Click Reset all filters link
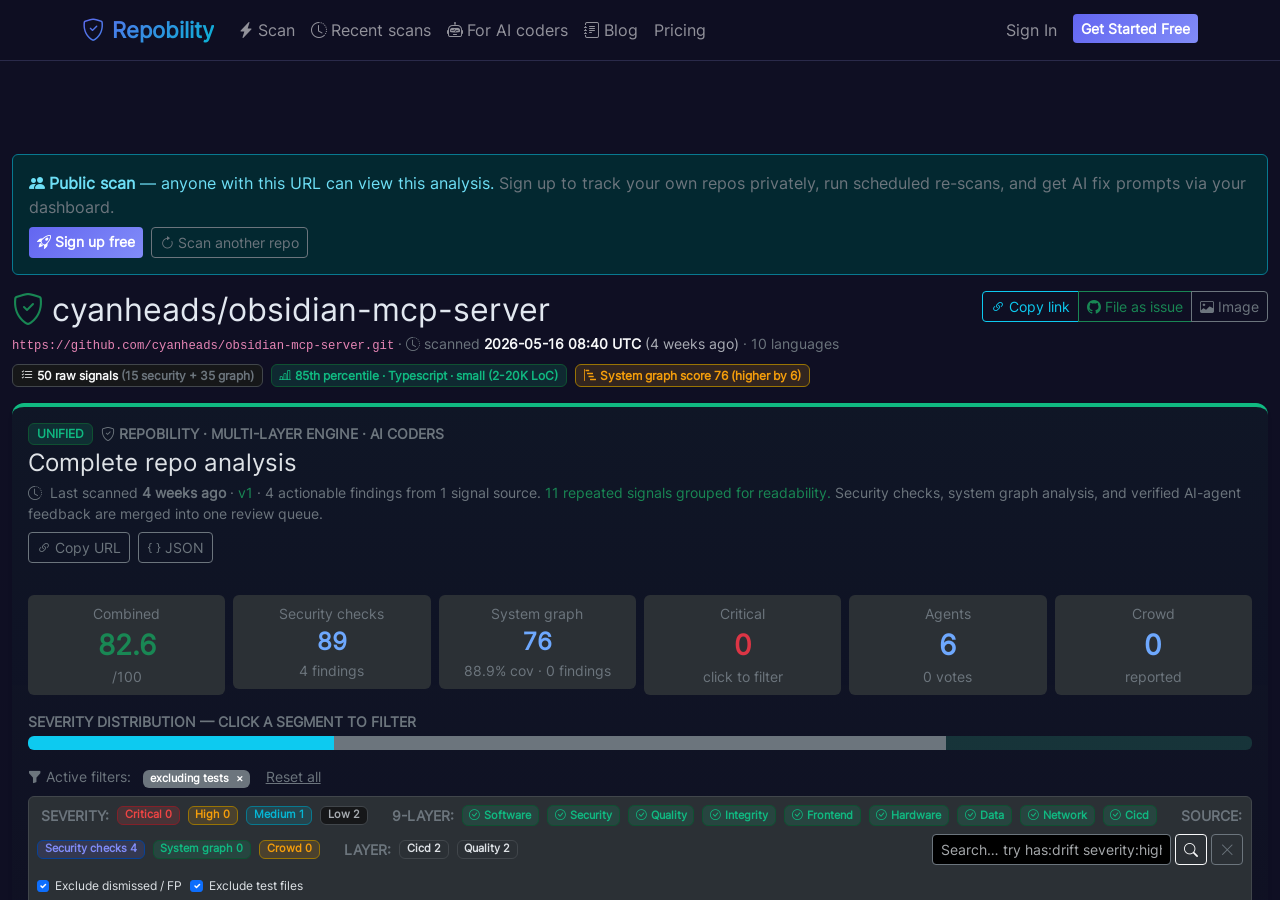The width and height of the screenshot is (1280, 900). coord(293,777)
